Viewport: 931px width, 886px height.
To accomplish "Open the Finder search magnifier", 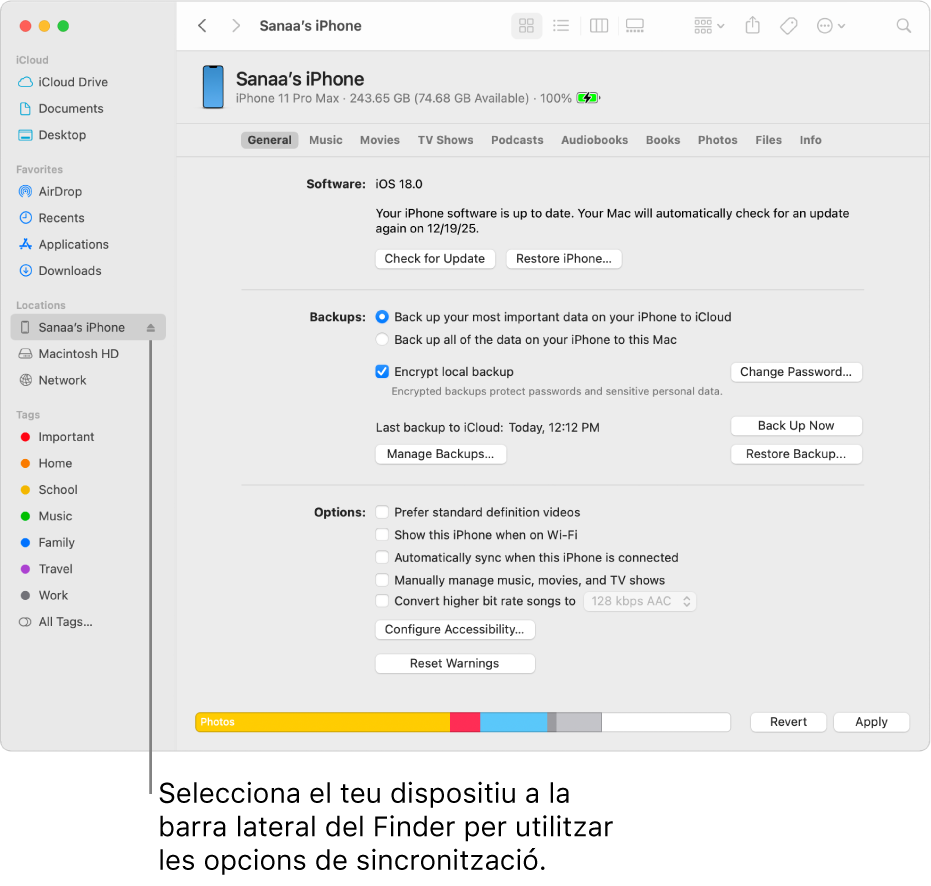I will [903, 26].
